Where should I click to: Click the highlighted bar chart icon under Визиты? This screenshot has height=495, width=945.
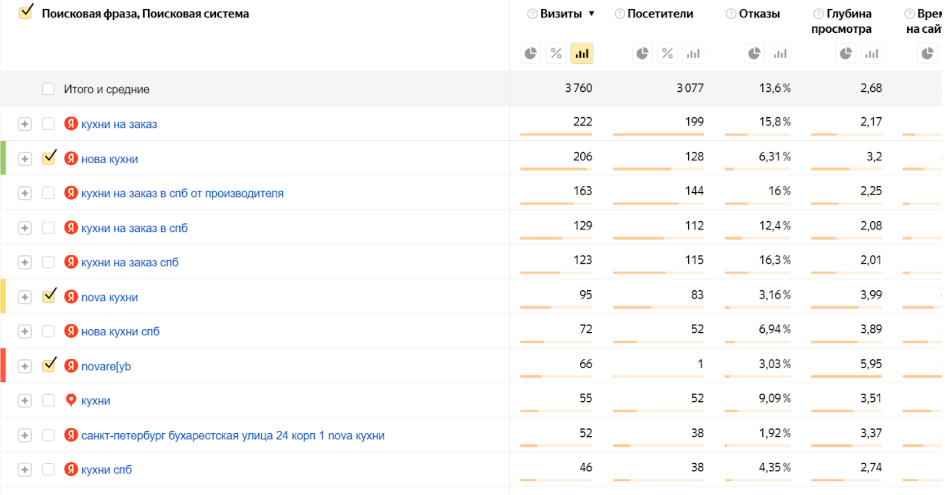(581, 53)
